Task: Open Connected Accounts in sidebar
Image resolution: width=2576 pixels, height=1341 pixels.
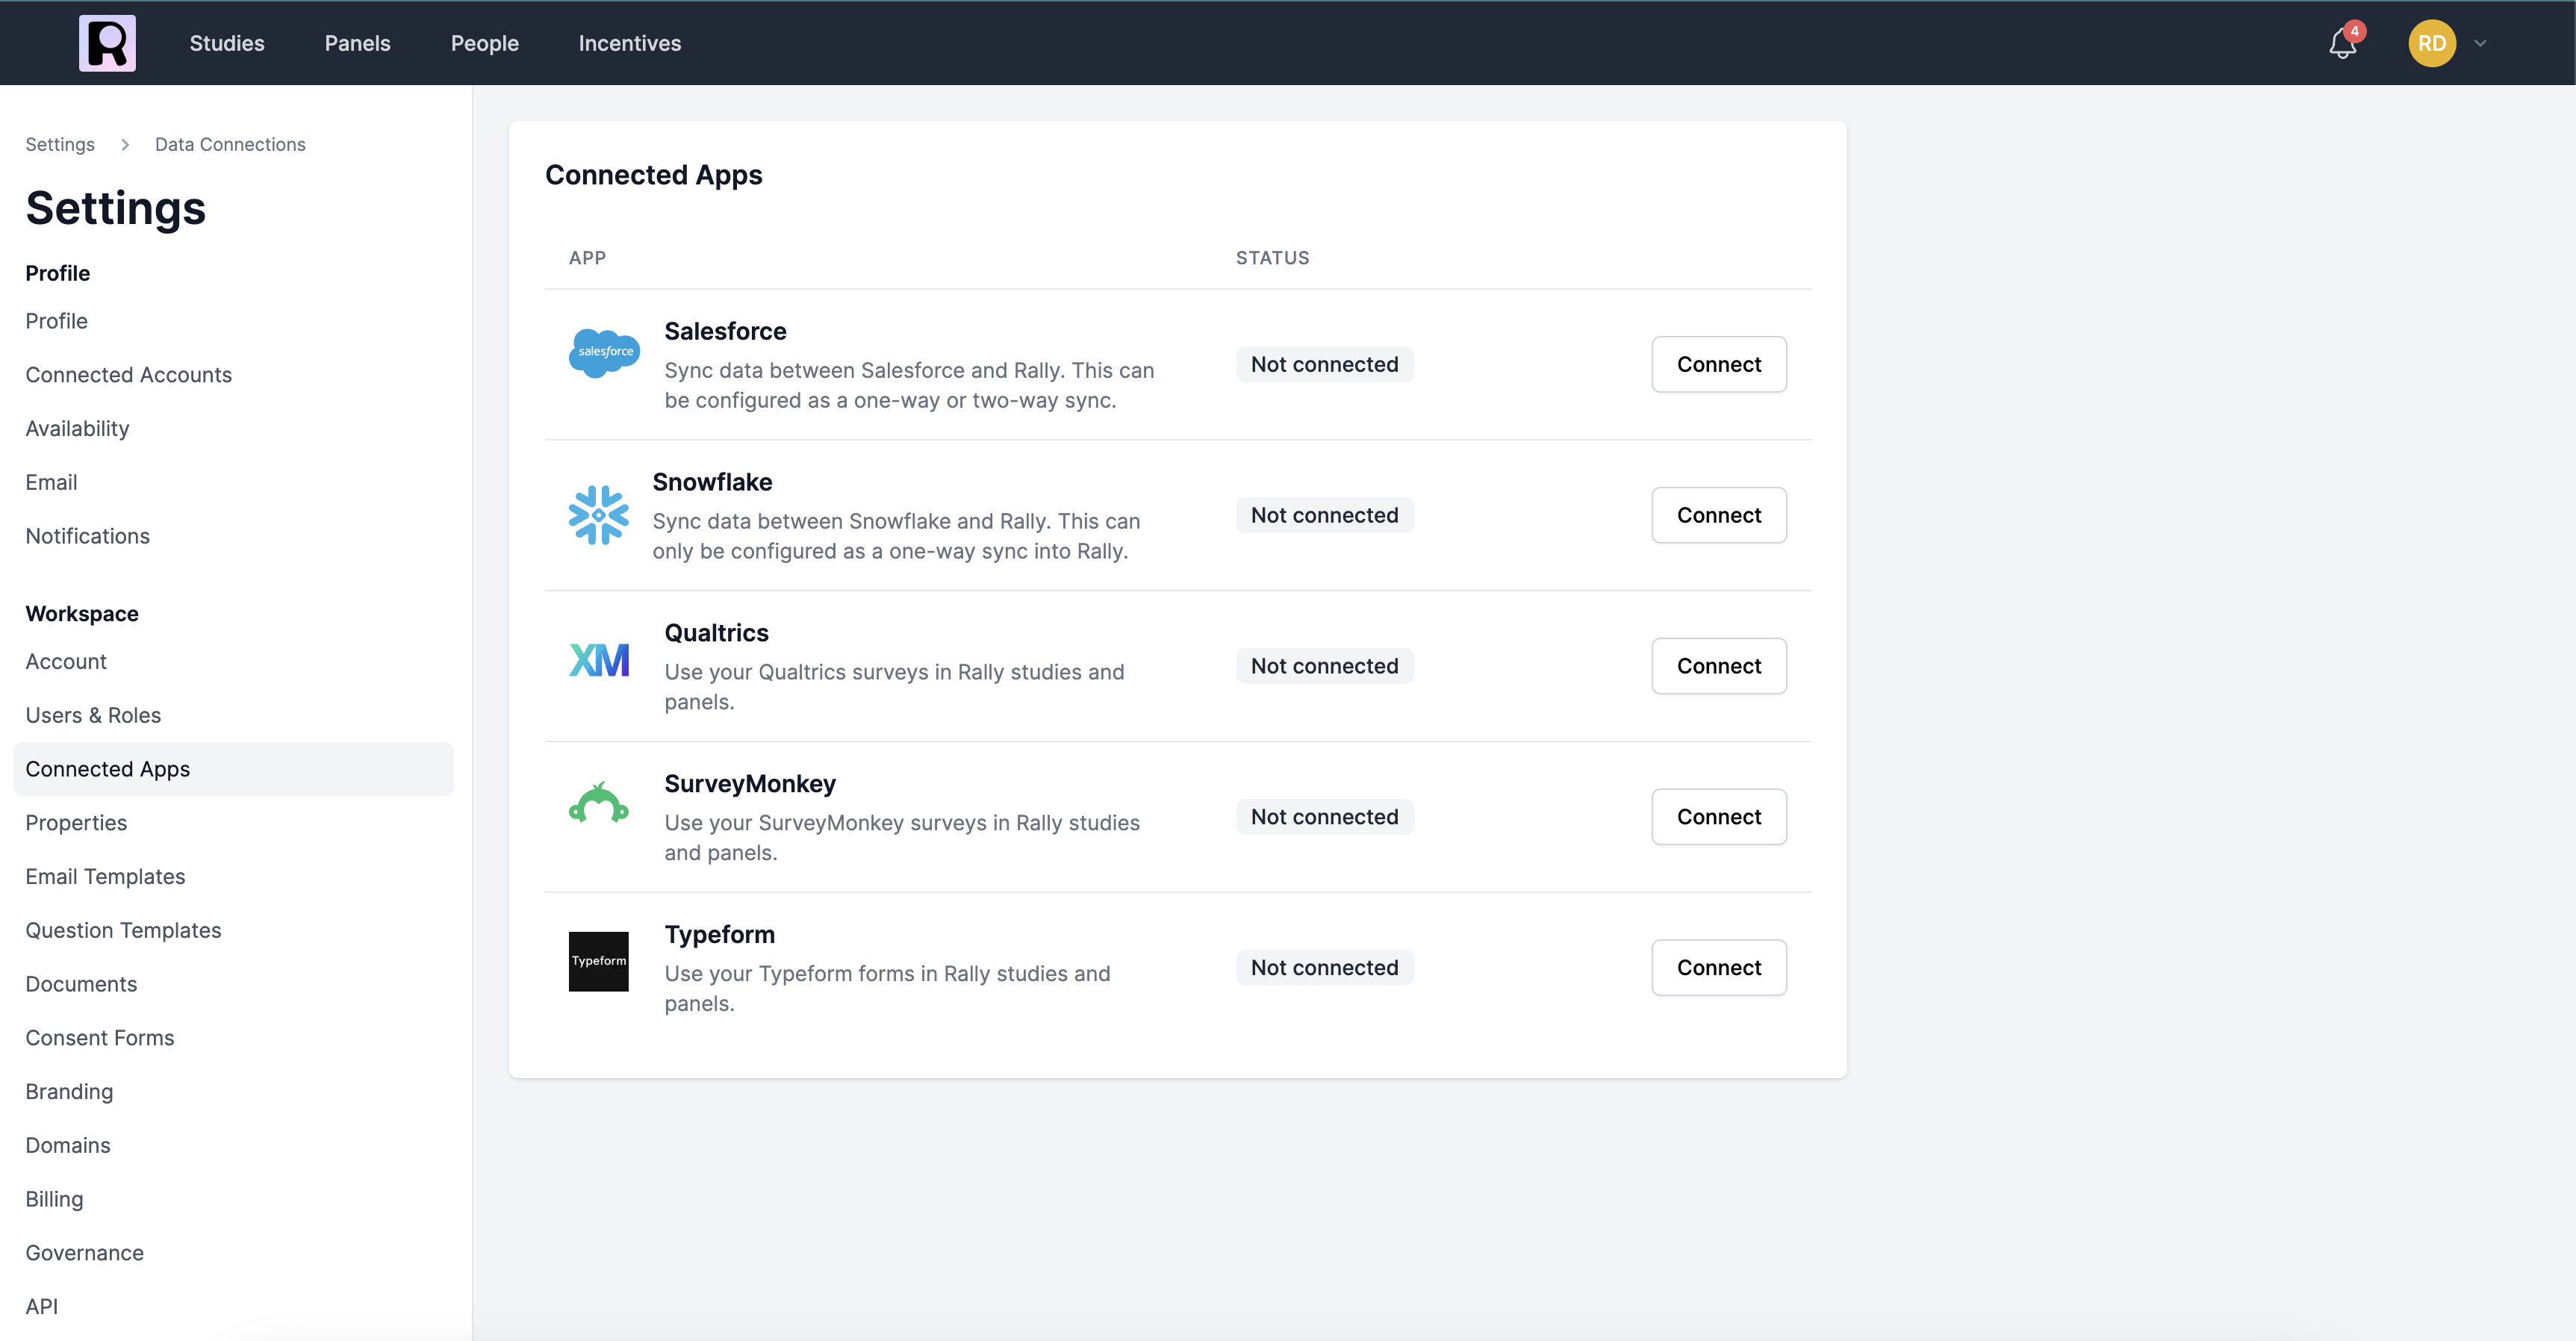Action: coord(128,375)
